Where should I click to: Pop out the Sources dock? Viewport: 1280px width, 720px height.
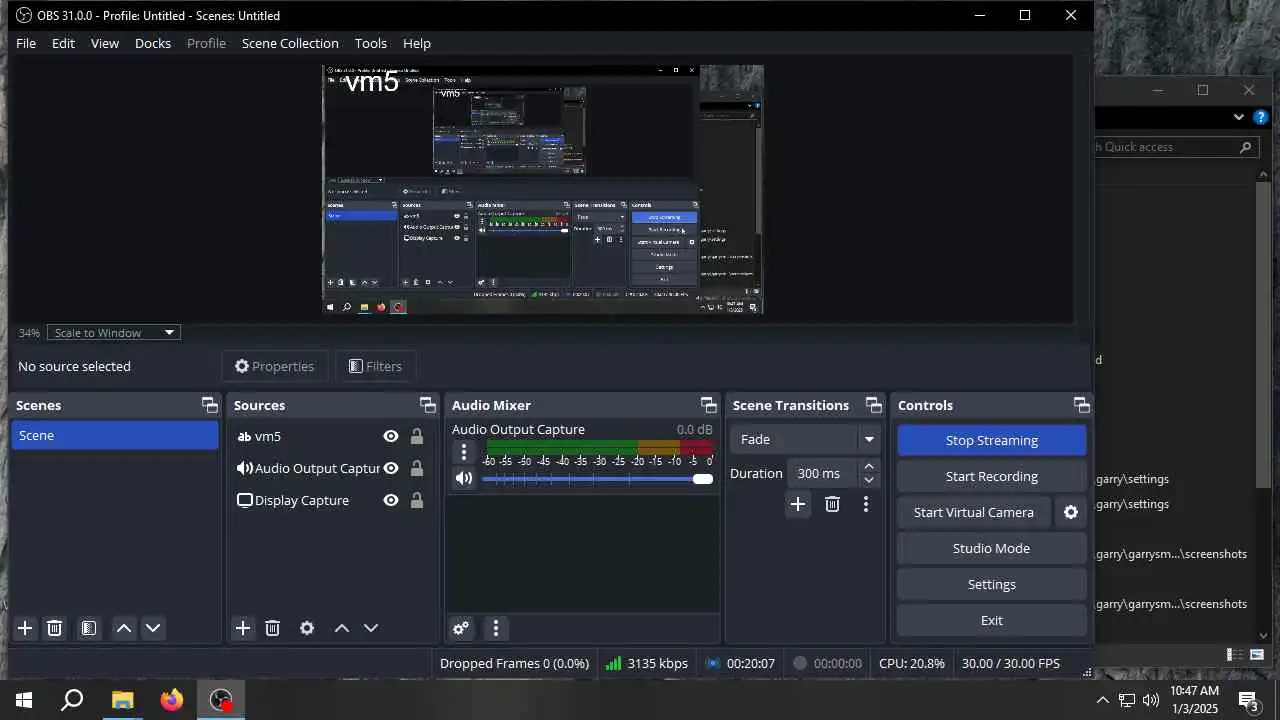(x=427, y=405)
